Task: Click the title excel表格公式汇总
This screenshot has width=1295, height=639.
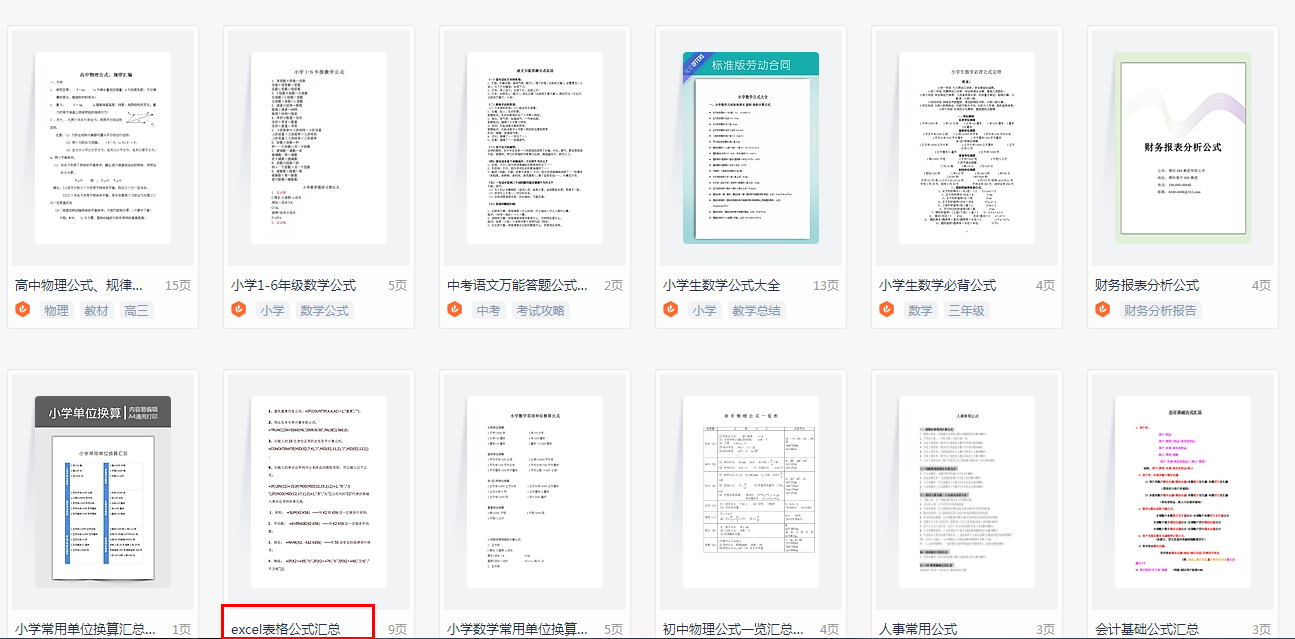Action: [286, 629]
